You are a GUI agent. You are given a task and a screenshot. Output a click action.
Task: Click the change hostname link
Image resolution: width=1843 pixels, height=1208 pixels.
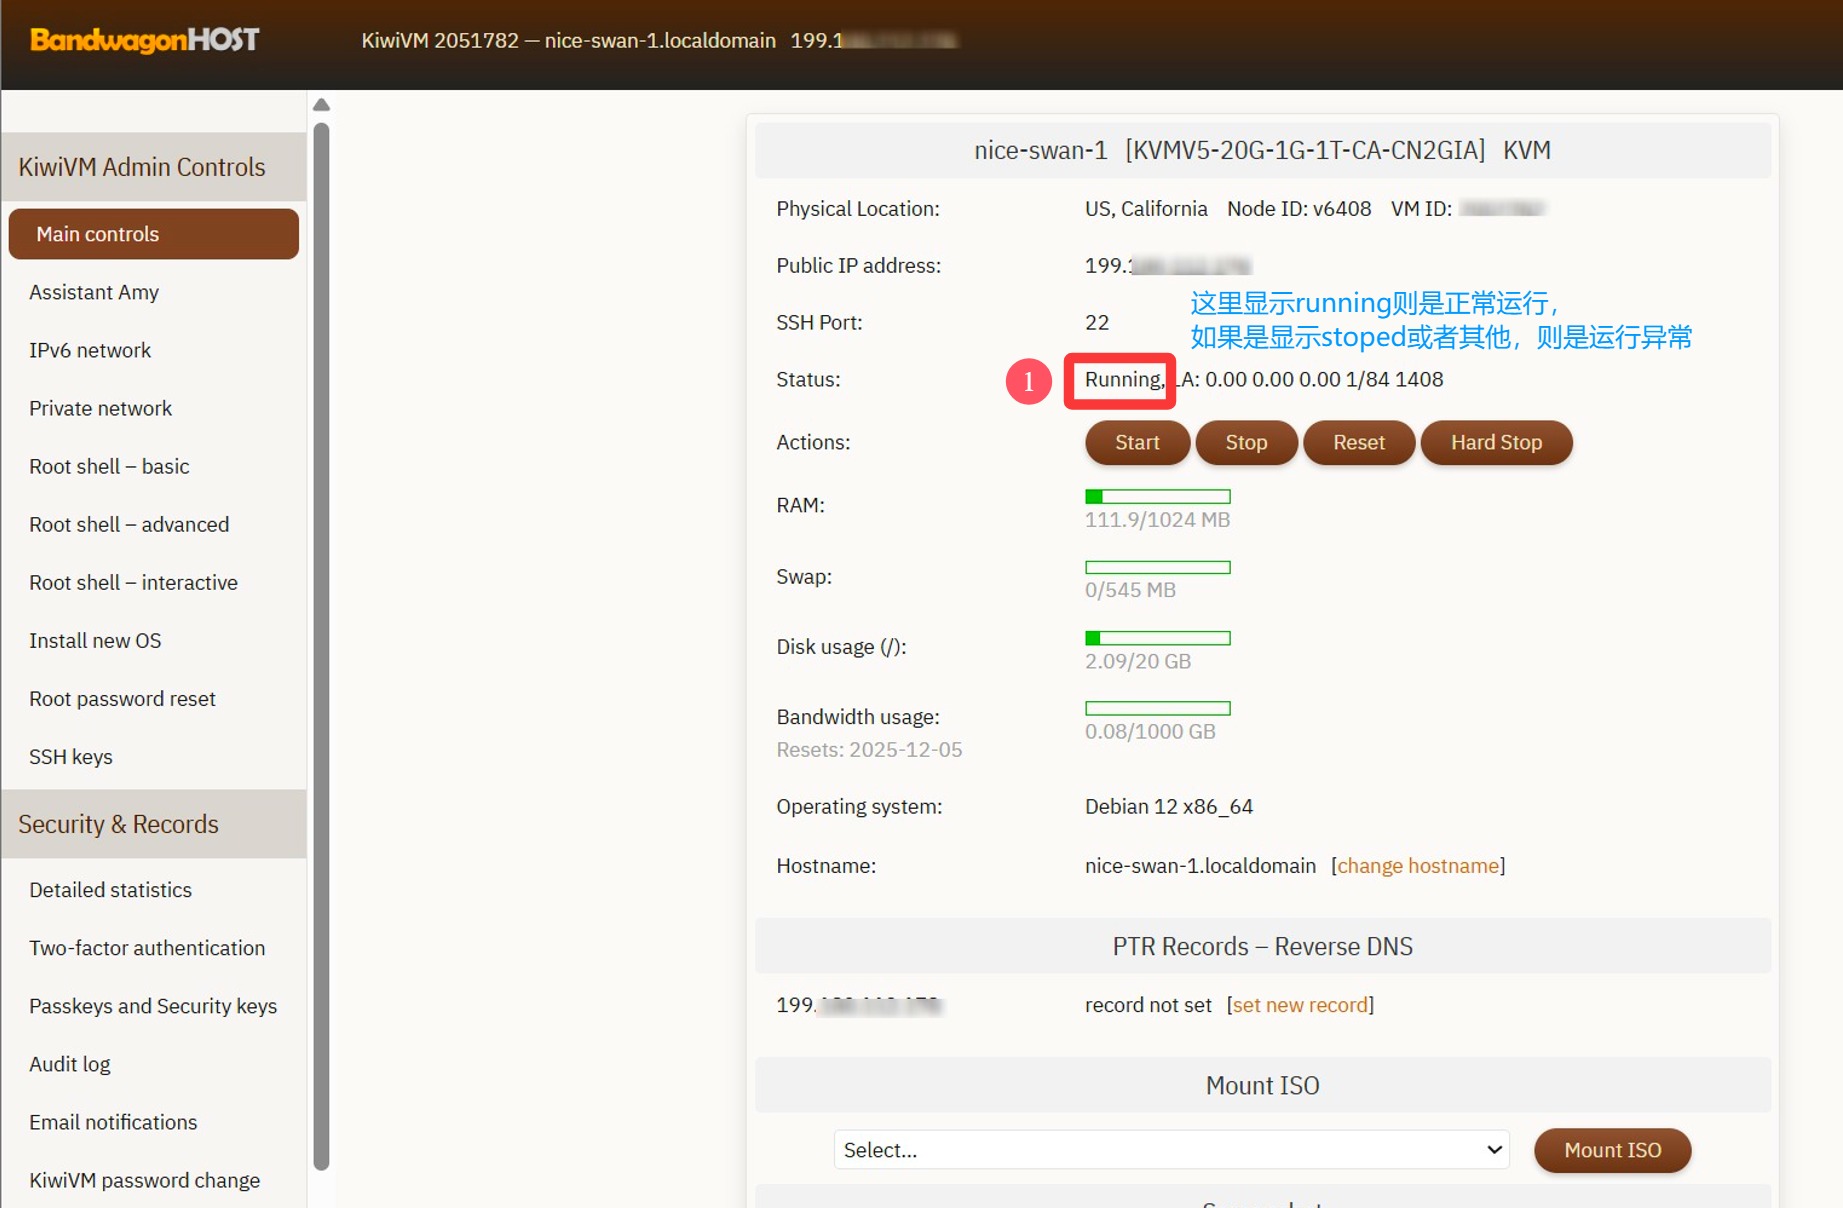point(1418,866)
